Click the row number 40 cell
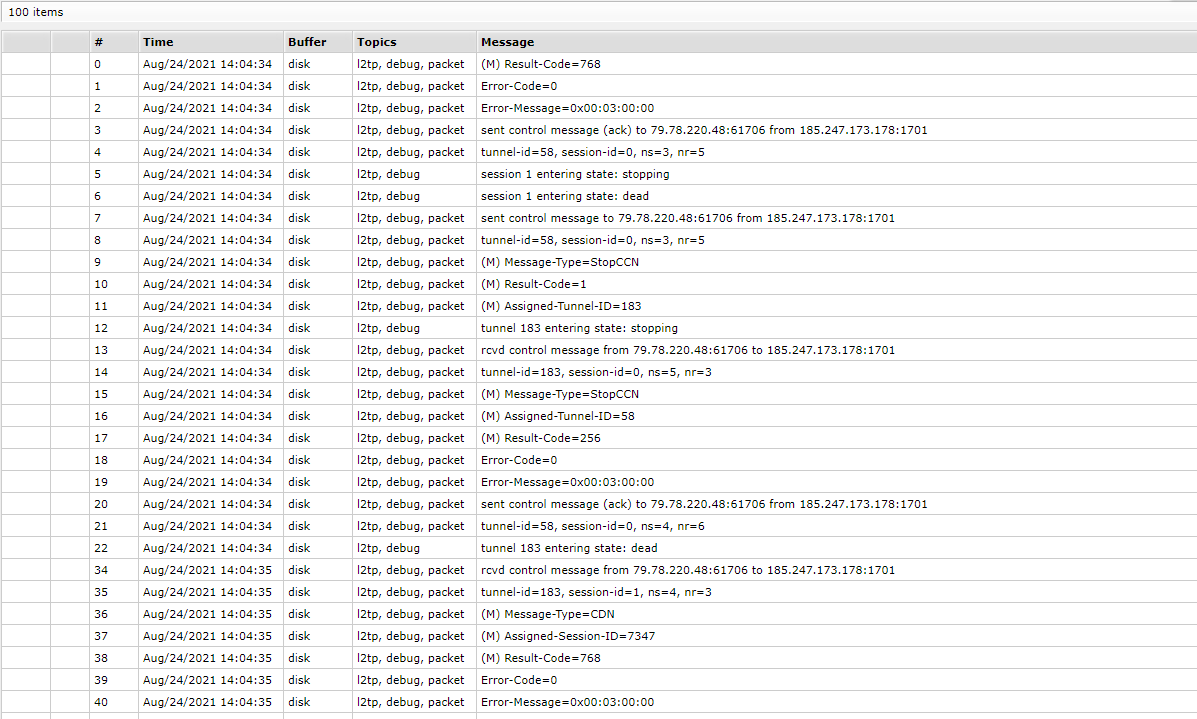 coord(101,702)
